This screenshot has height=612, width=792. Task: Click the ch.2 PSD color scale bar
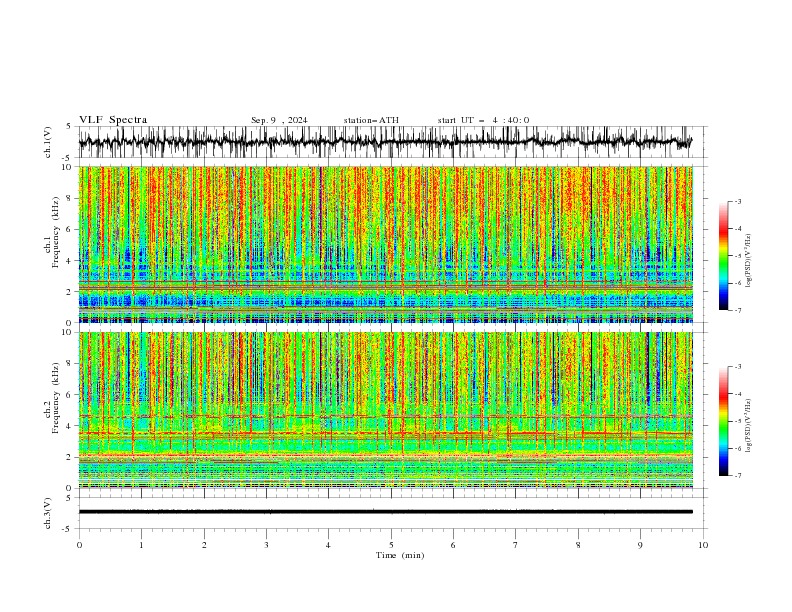(724, 421)
